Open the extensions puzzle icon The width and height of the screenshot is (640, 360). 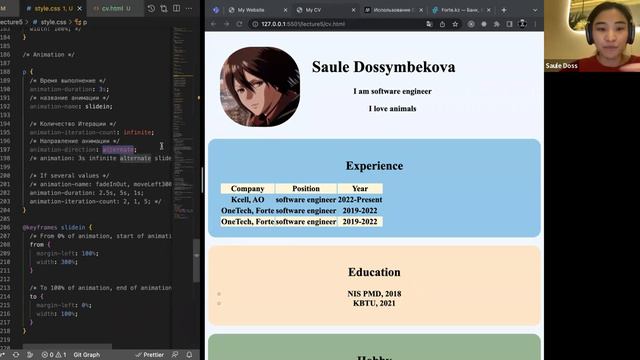tap(497, 24)
